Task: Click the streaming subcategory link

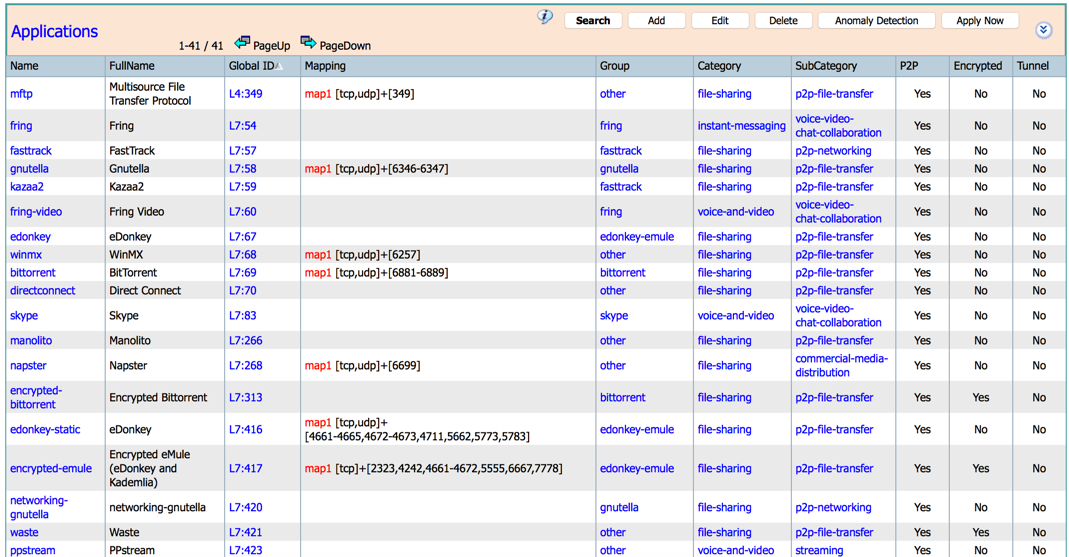Action: (819, 550)
